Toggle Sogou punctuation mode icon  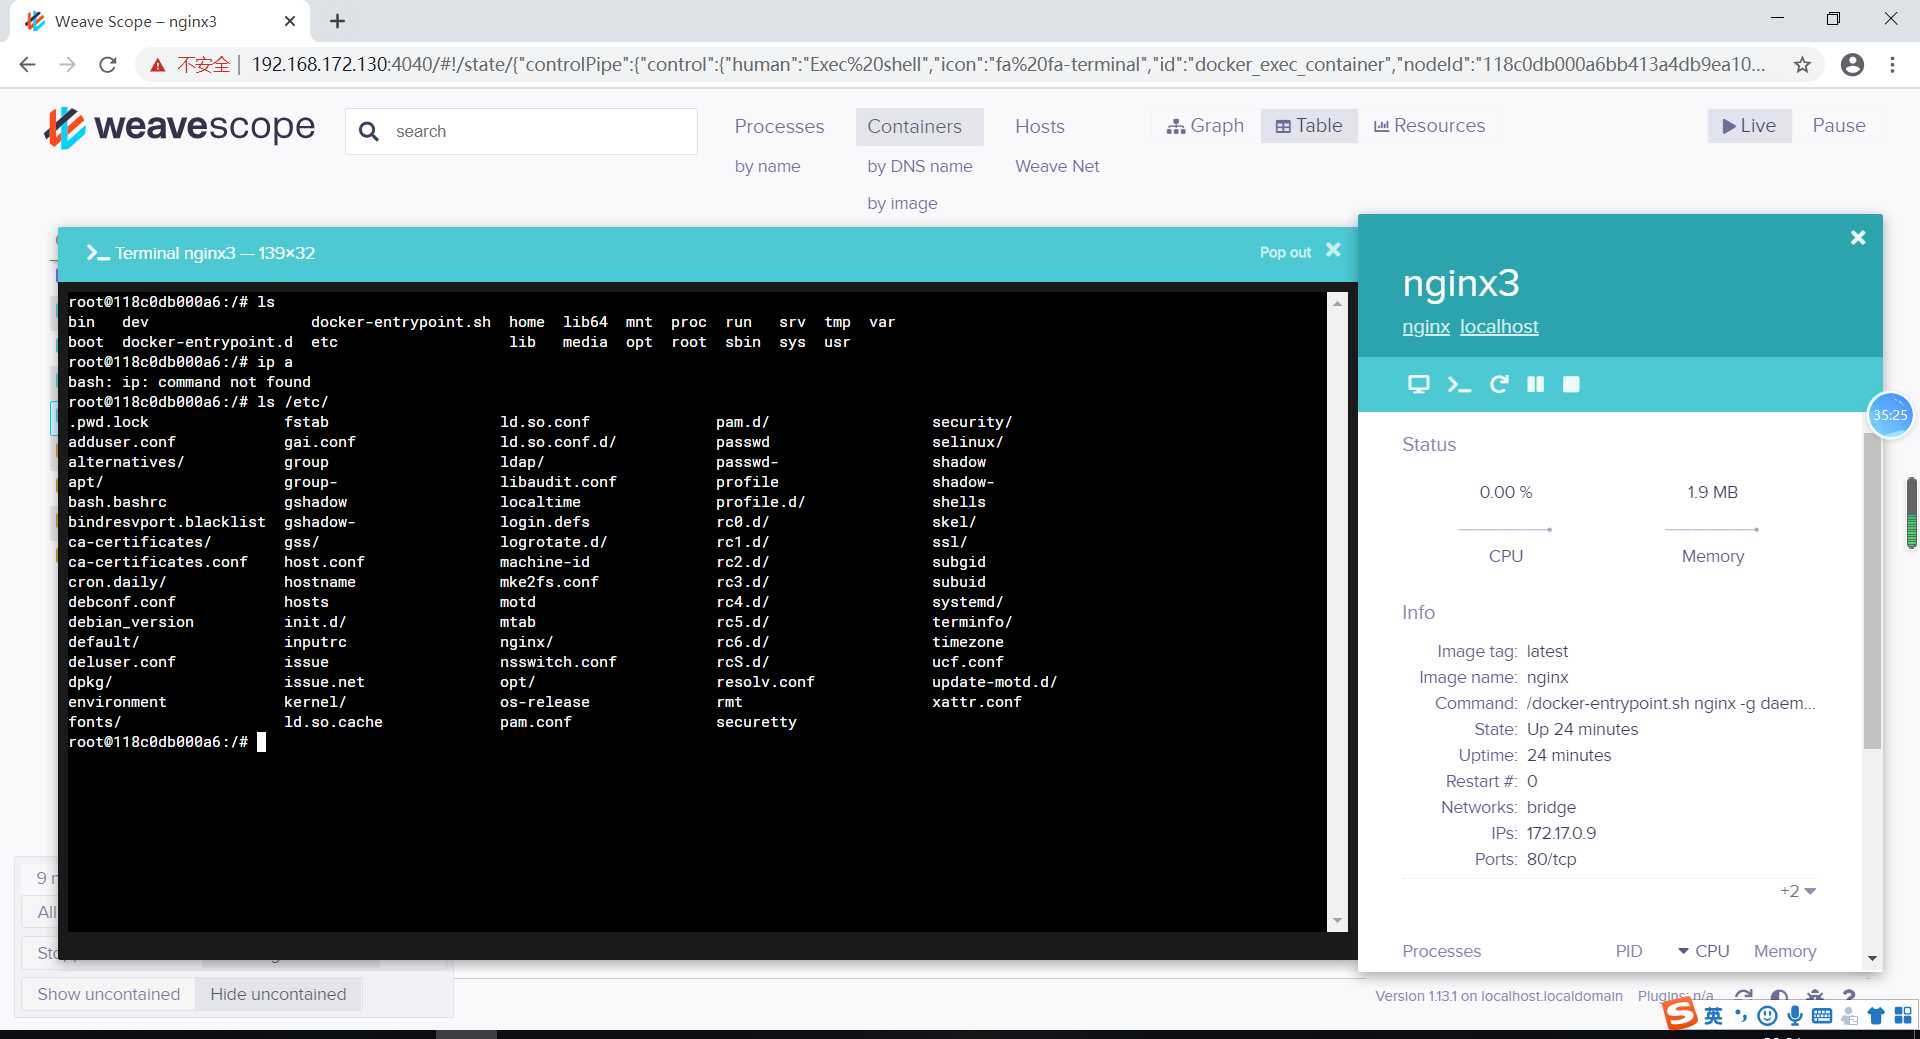click(x=1741, y=1016)
